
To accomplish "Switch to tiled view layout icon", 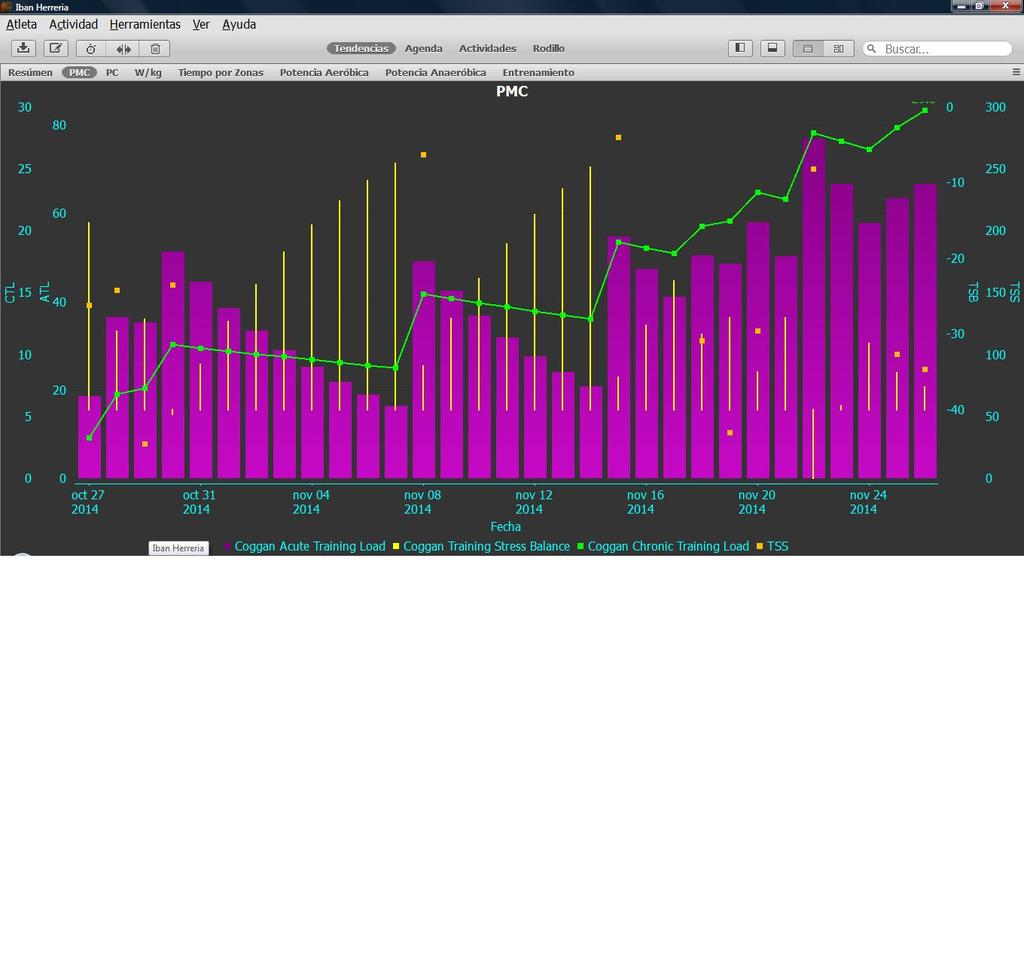I will point(838,48).
